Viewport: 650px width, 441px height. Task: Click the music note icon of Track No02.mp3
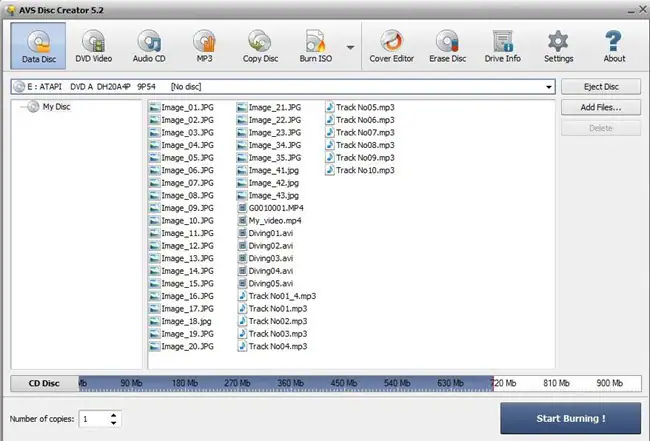coord(243,321)
